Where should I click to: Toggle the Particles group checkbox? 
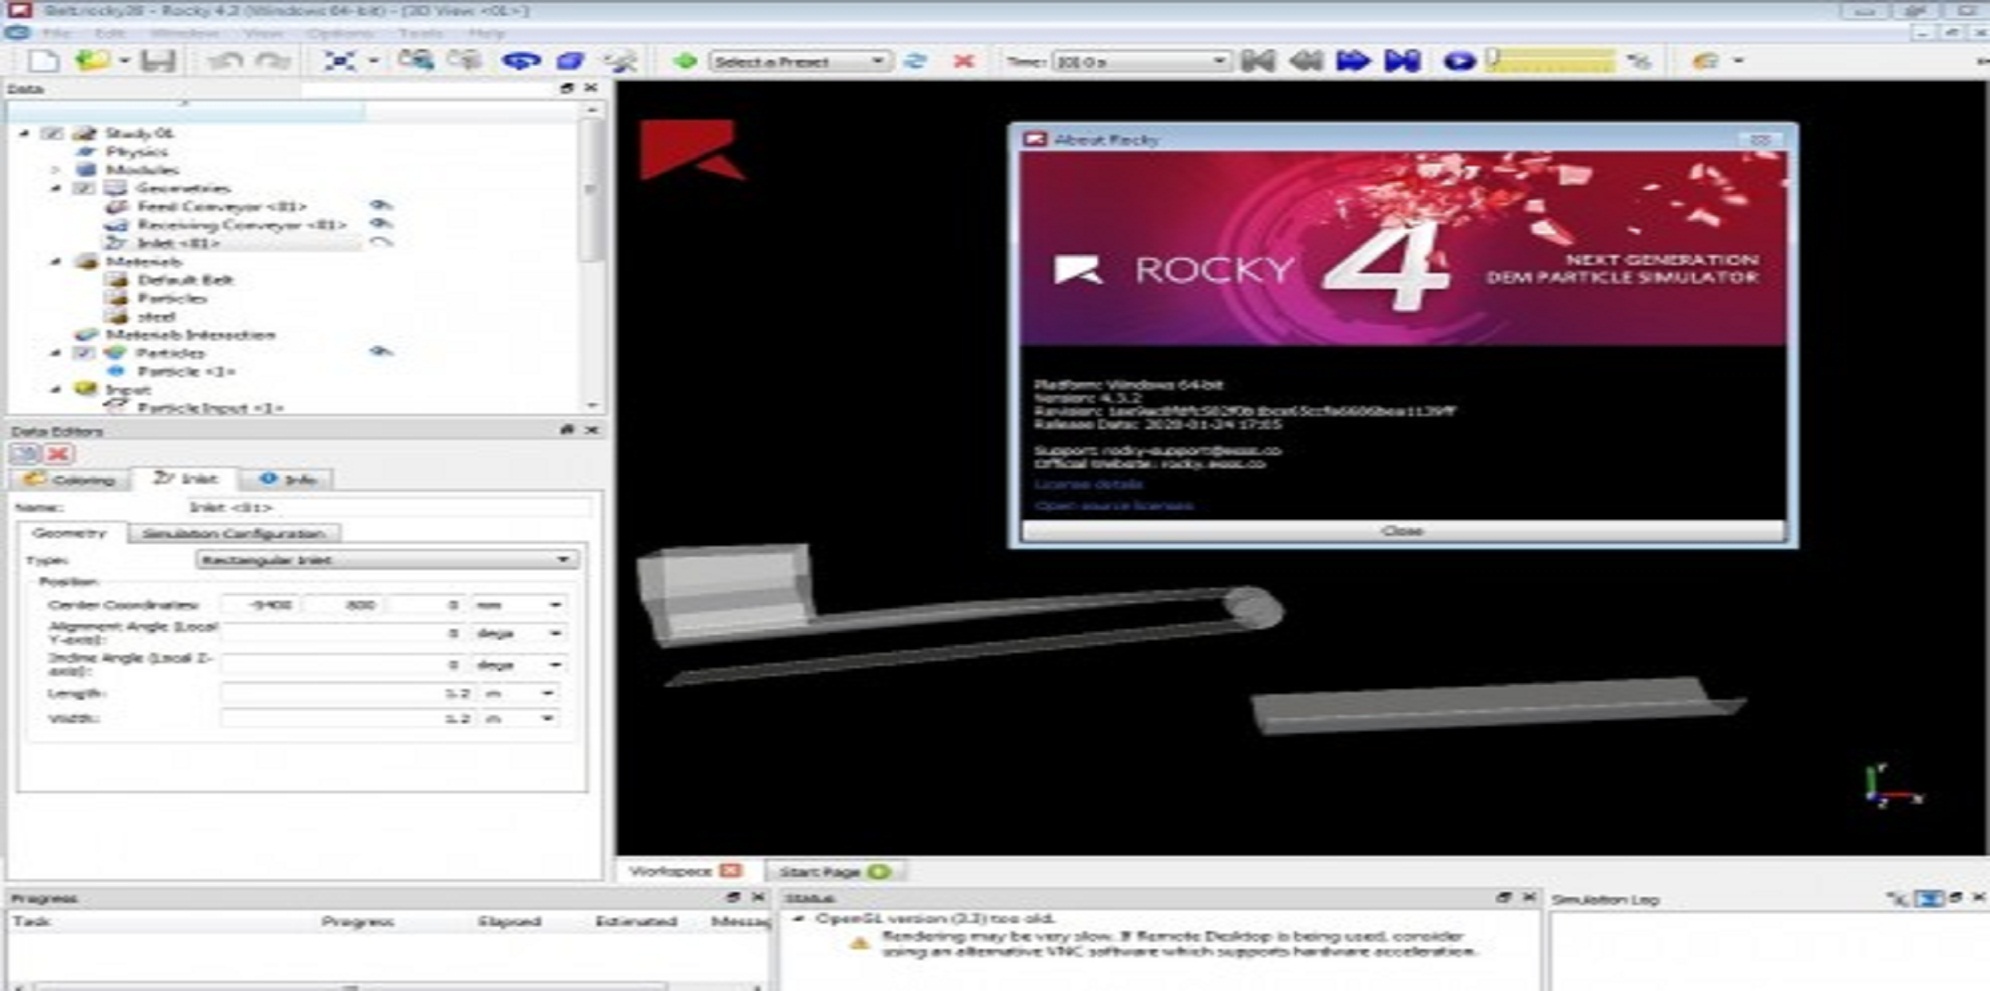85,353
